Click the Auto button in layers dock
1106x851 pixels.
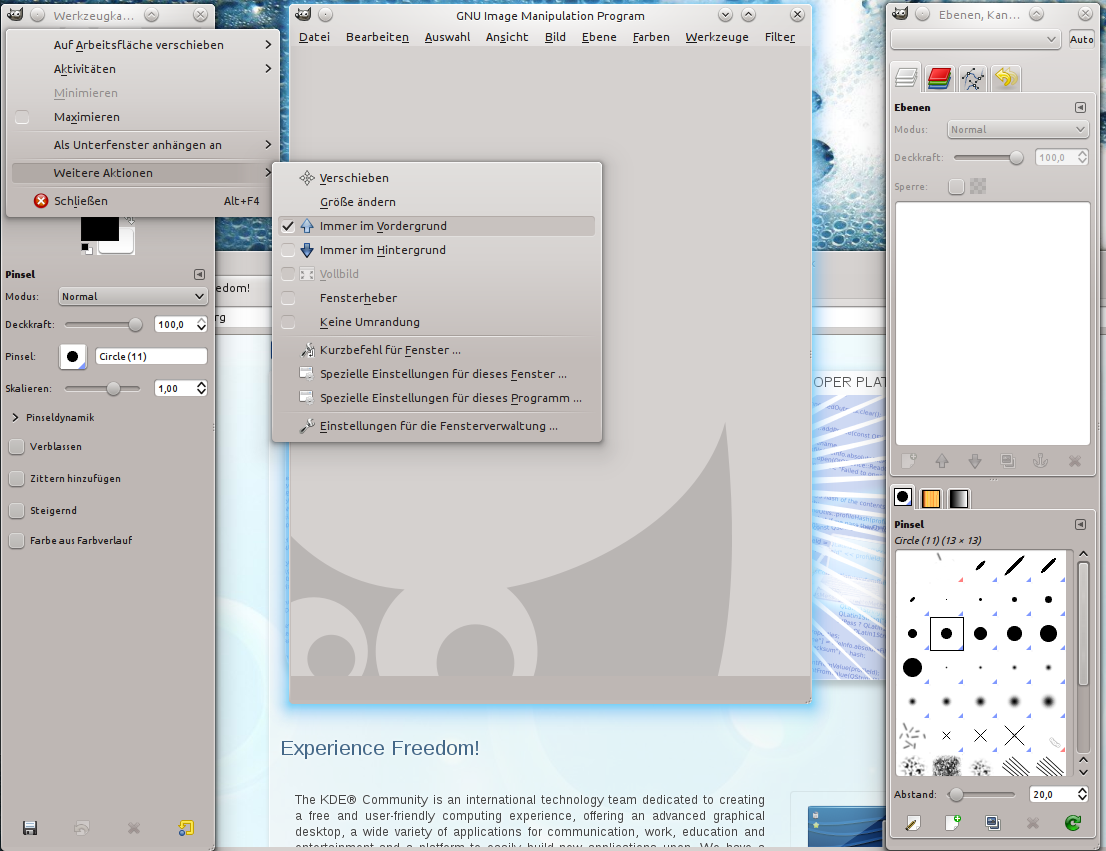tap(1081, 40)
